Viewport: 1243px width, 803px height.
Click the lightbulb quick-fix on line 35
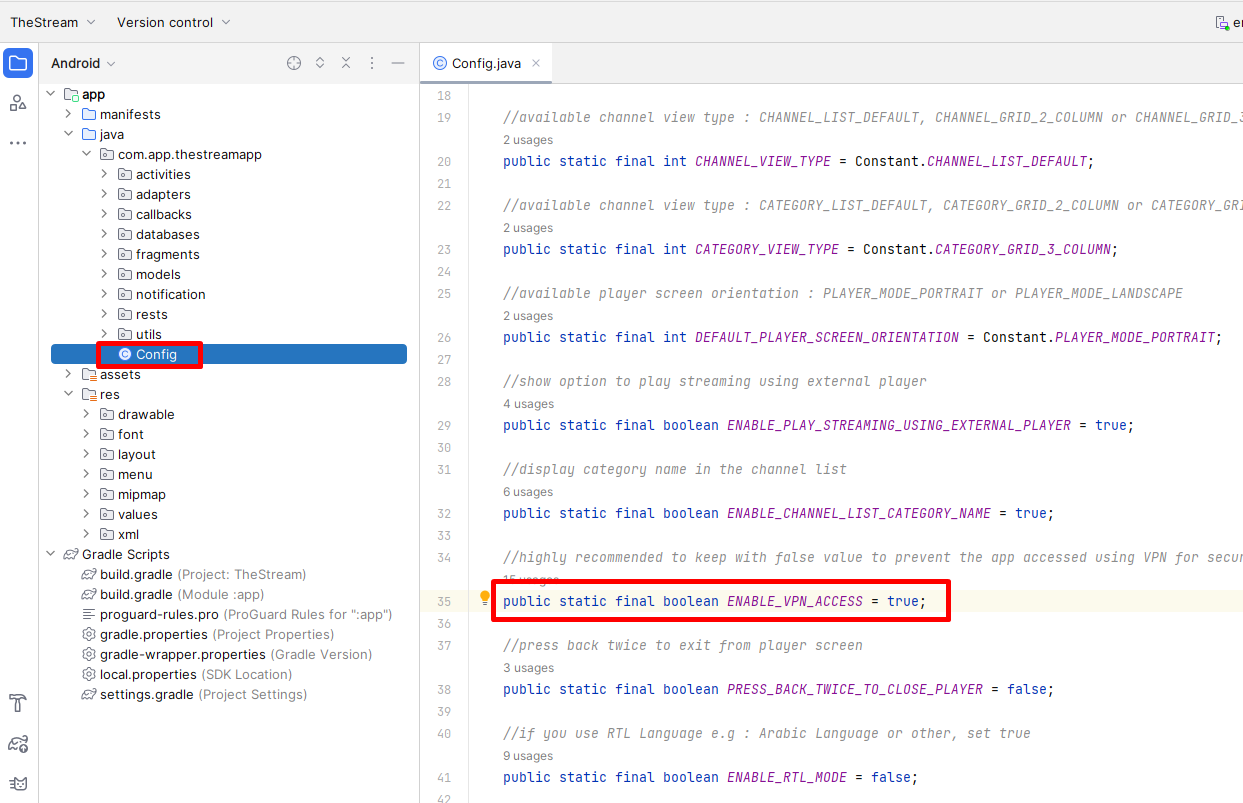485,598
